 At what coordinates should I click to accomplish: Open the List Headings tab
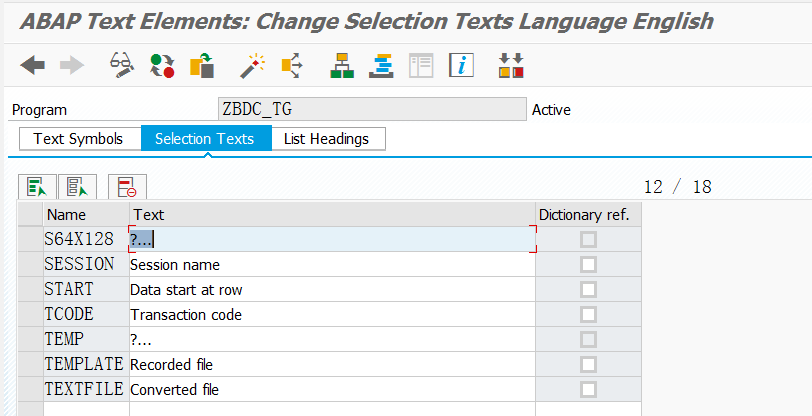pyautogui.click(x=326, y=139)
